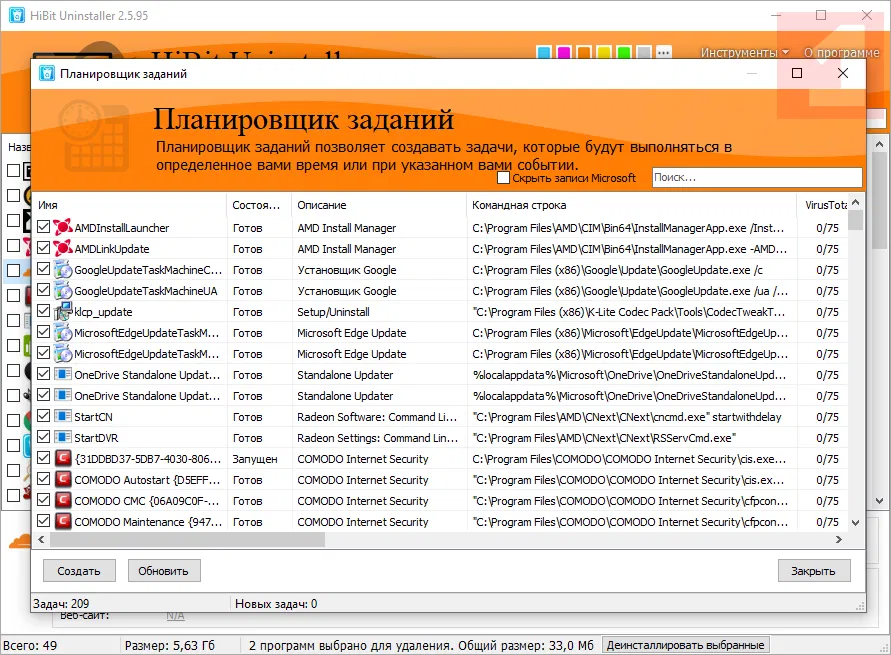Sort by the Состояние column header
The width and height of the screenshot is (891, 655).
pyautogui.click(x=259, y=205)
